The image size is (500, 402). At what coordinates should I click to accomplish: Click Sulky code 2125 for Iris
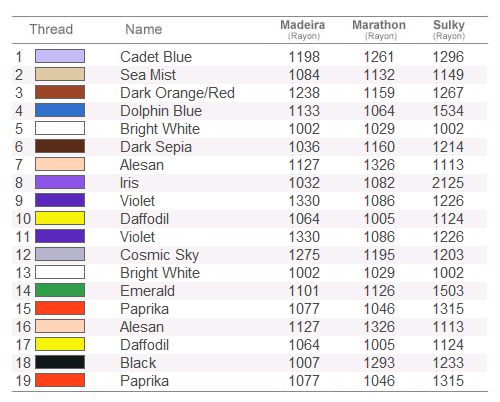(448, 183)
